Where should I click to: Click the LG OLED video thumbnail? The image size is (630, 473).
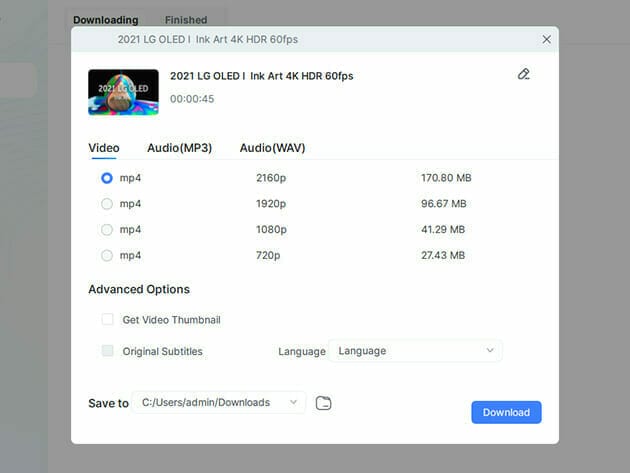click(x=123, y=92)
